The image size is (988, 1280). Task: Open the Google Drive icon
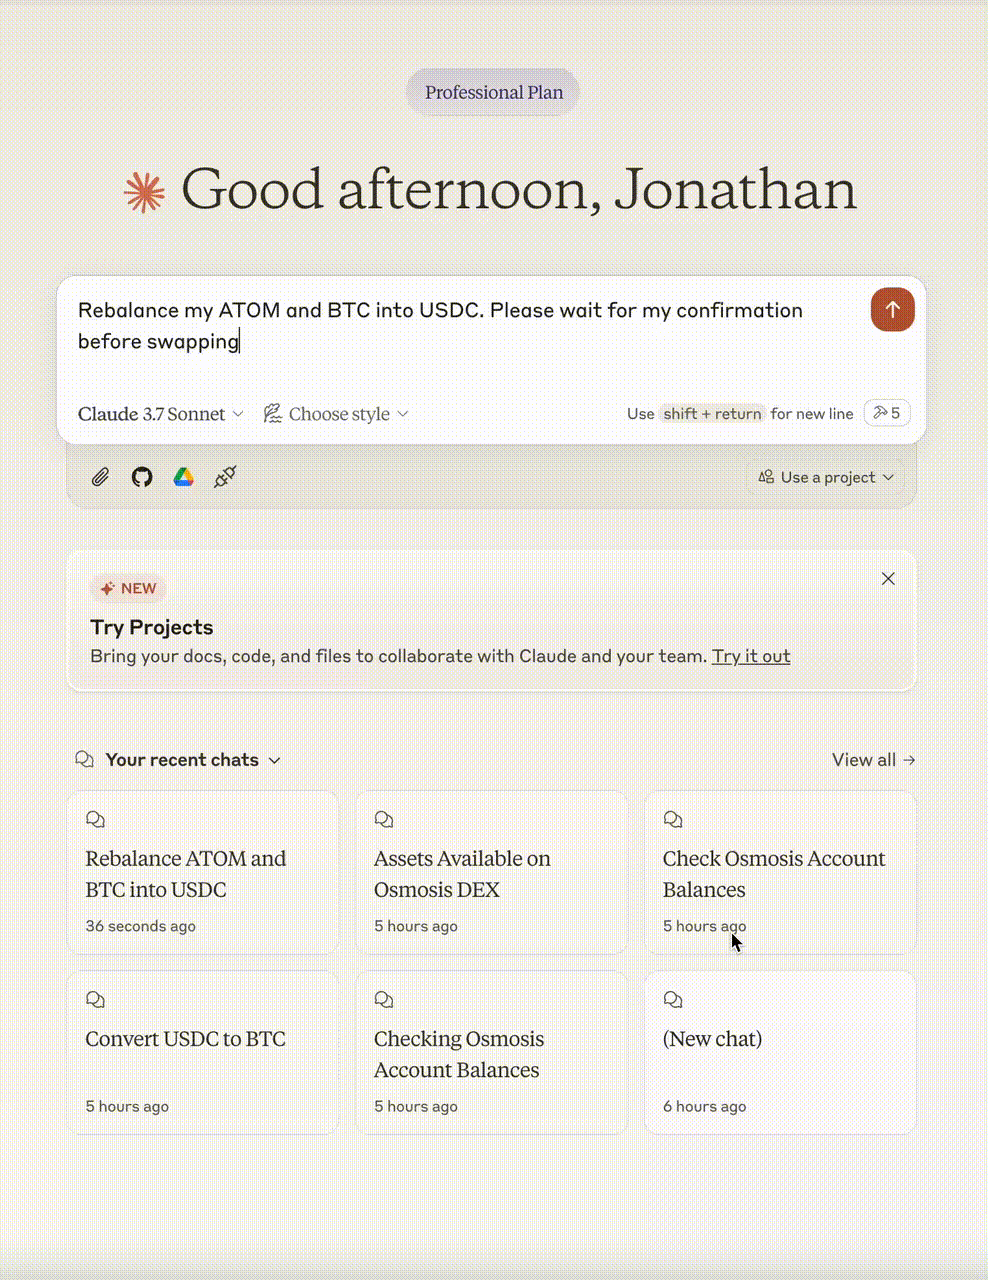(x=183, y=477)
